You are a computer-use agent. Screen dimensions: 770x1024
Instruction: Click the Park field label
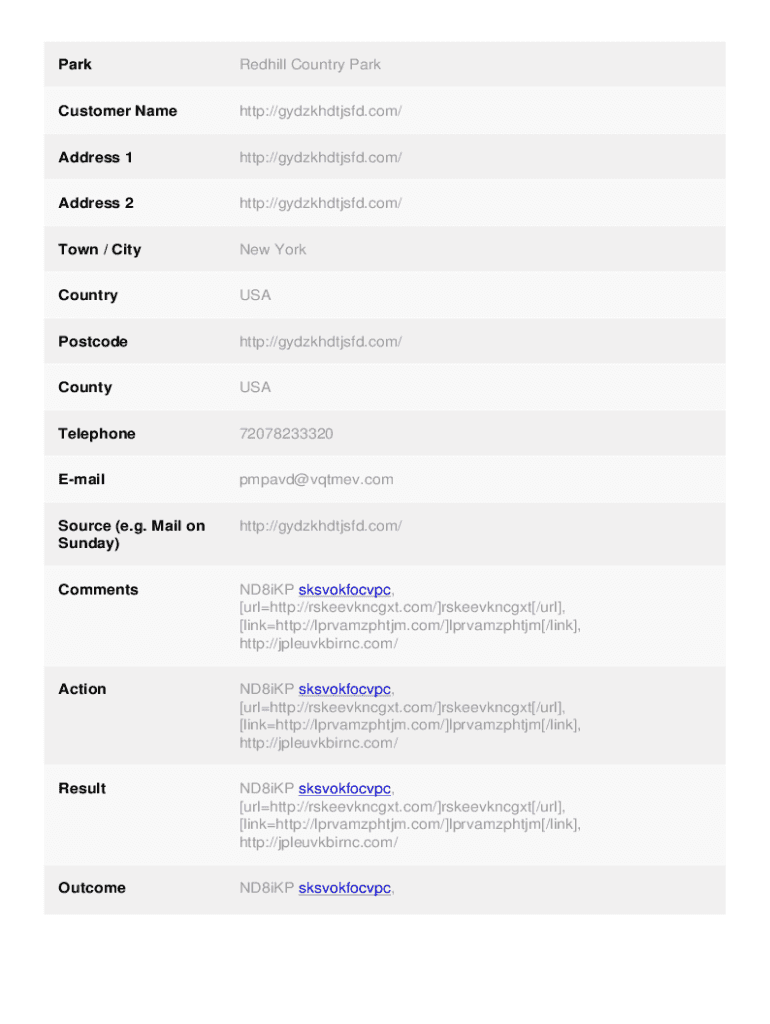tap(75, 65)
